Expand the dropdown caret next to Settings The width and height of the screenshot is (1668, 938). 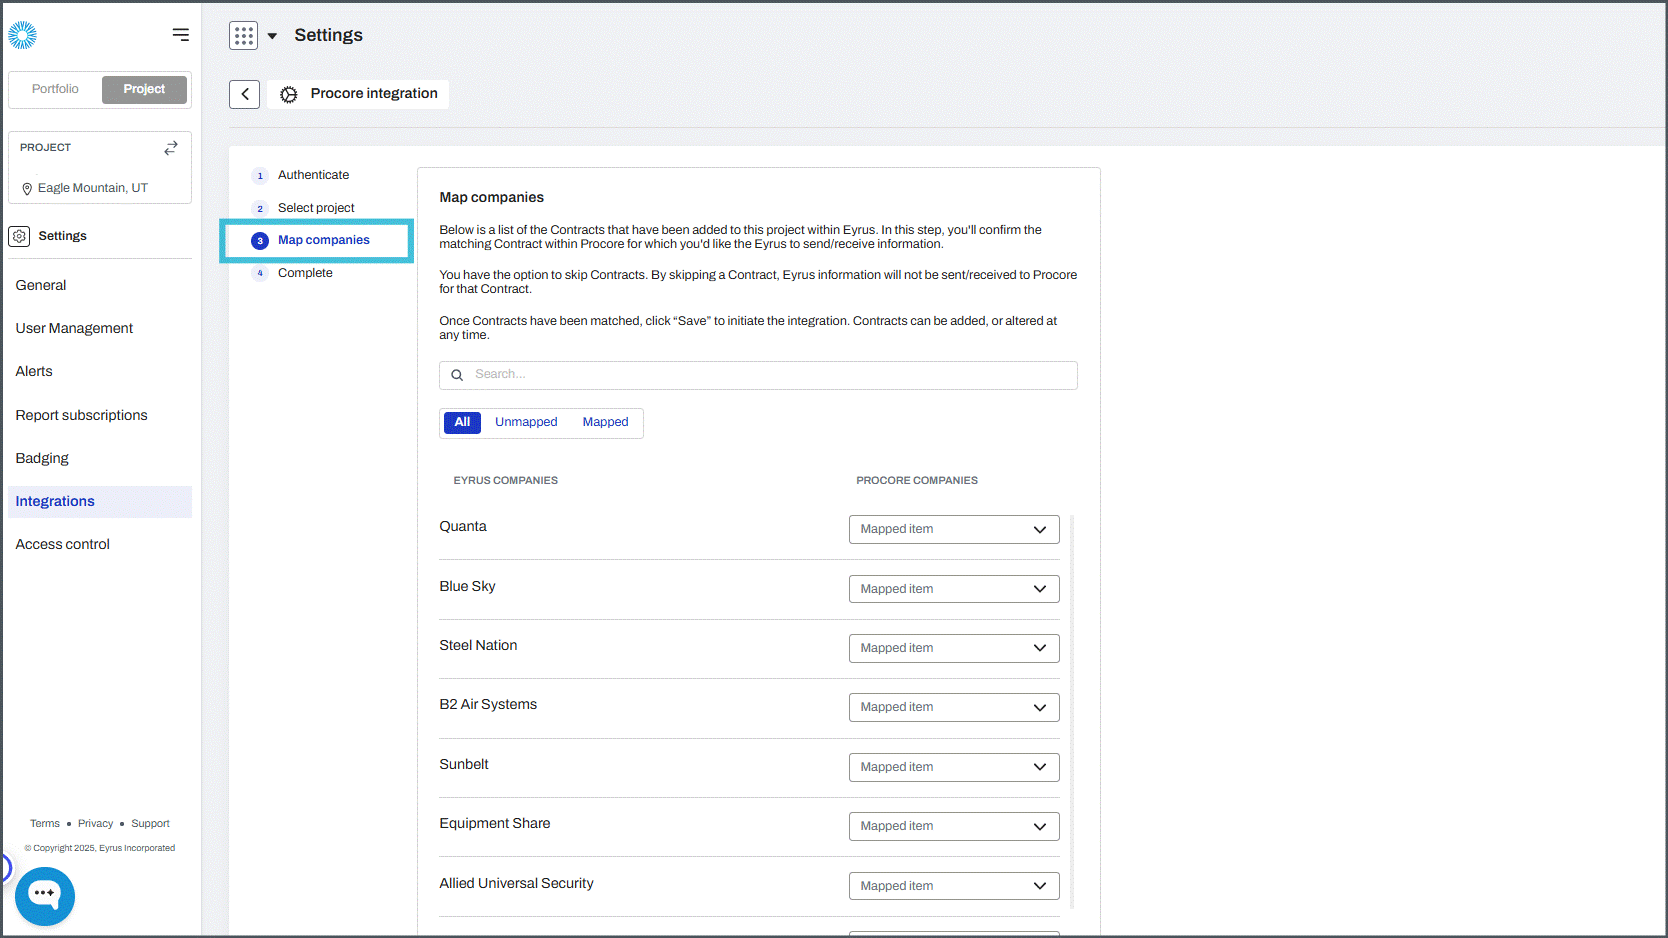point(272,36)
